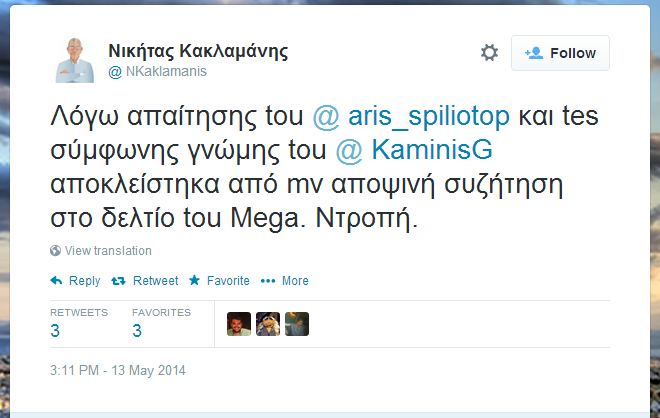Click the globe icon near View translation
The width and height of the screenshot is (660, 418).
pyautogui.click(x=55, y=250)
